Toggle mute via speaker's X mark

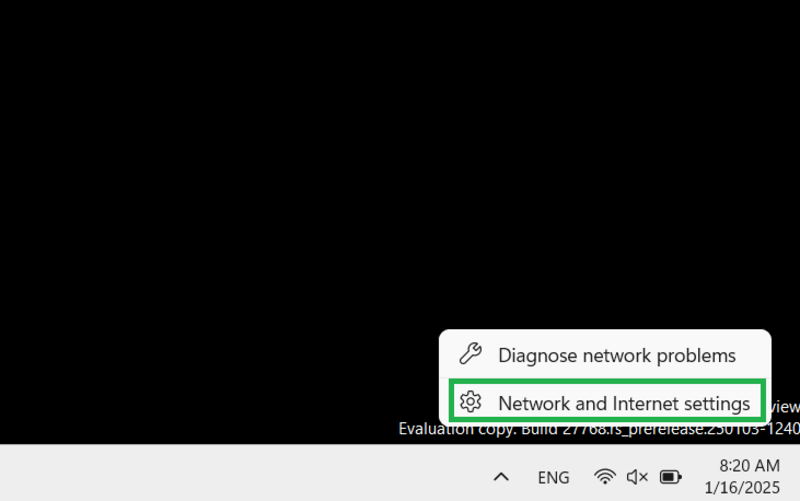coord(643,478)
